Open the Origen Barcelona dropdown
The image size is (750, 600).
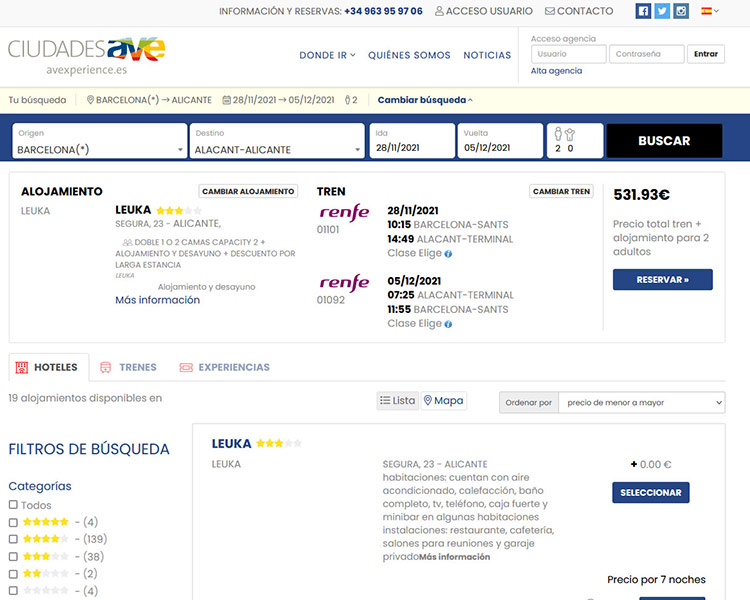click(99, 141)
